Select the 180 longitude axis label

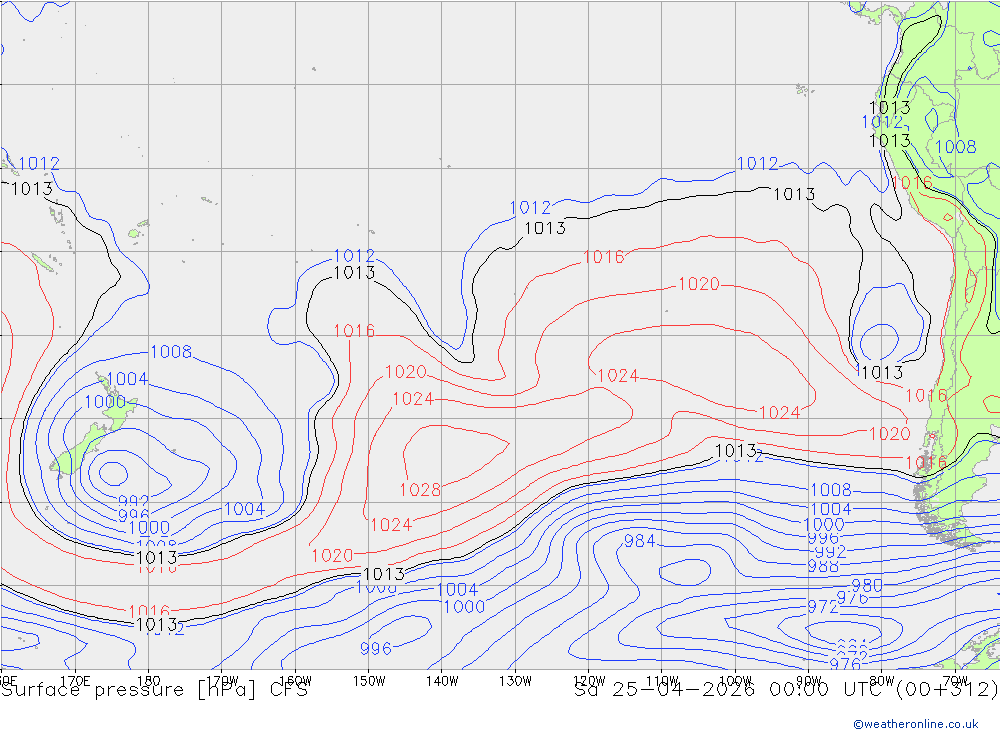149,681
